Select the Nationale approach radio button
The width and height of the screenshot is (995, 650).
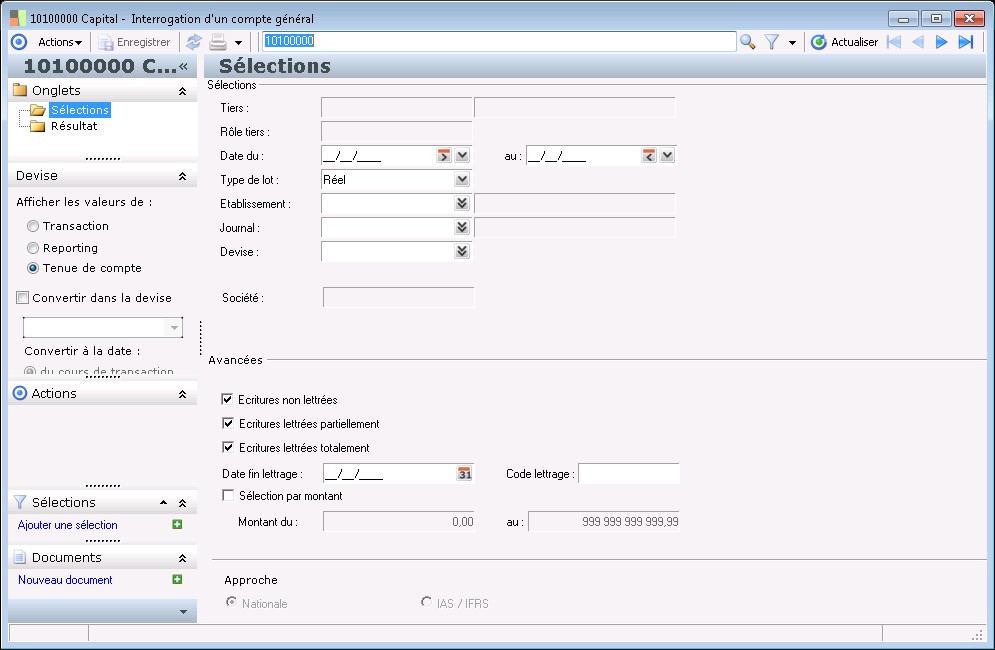click(x=232, y=602)
